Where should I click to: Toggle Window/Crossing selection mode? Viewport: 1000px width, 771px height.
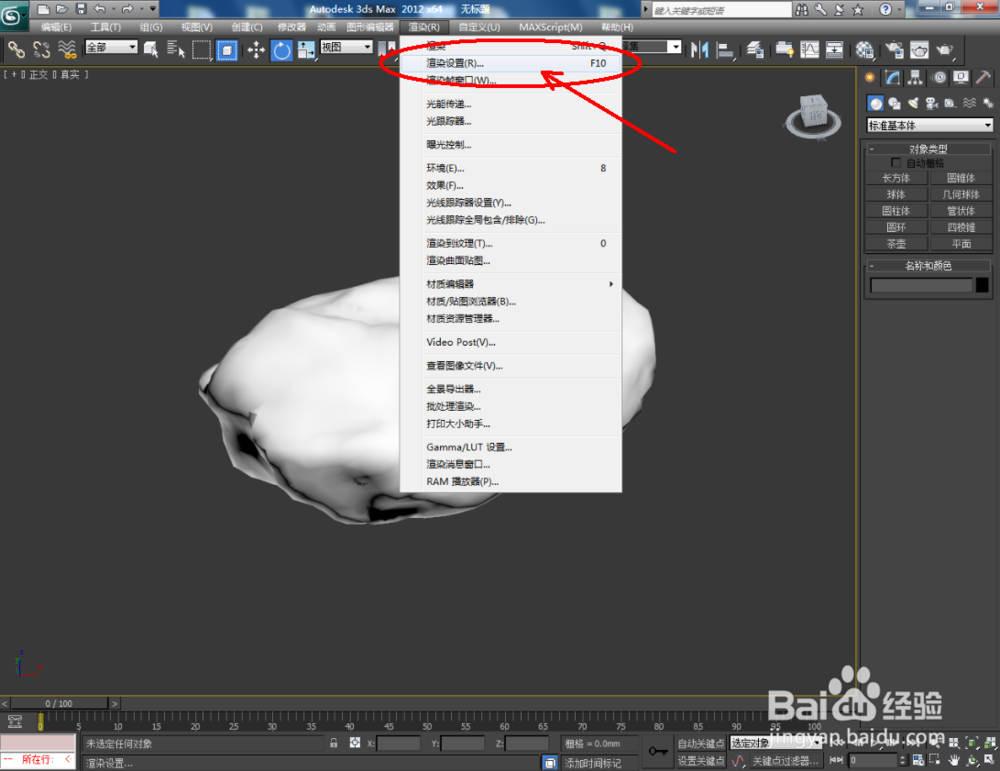click(x=227, y=49)
